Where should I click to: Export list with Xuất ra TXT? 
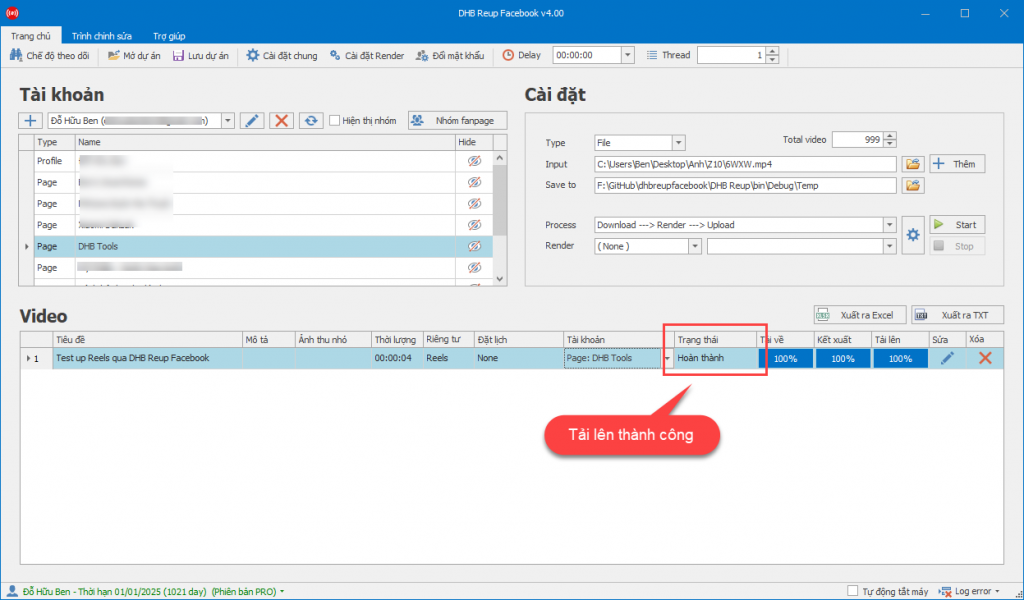(957, 315)
